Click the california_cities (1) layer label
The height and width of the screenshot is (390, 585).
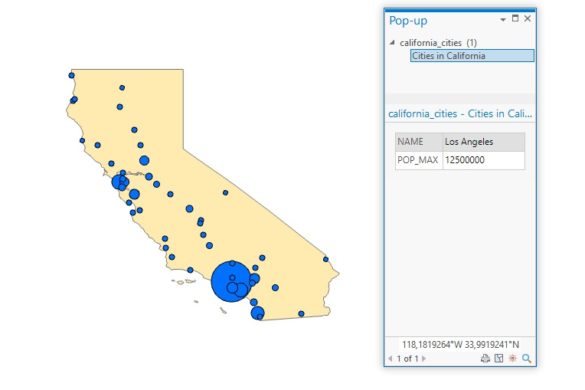pyautogui.click(x=438, y=43)
